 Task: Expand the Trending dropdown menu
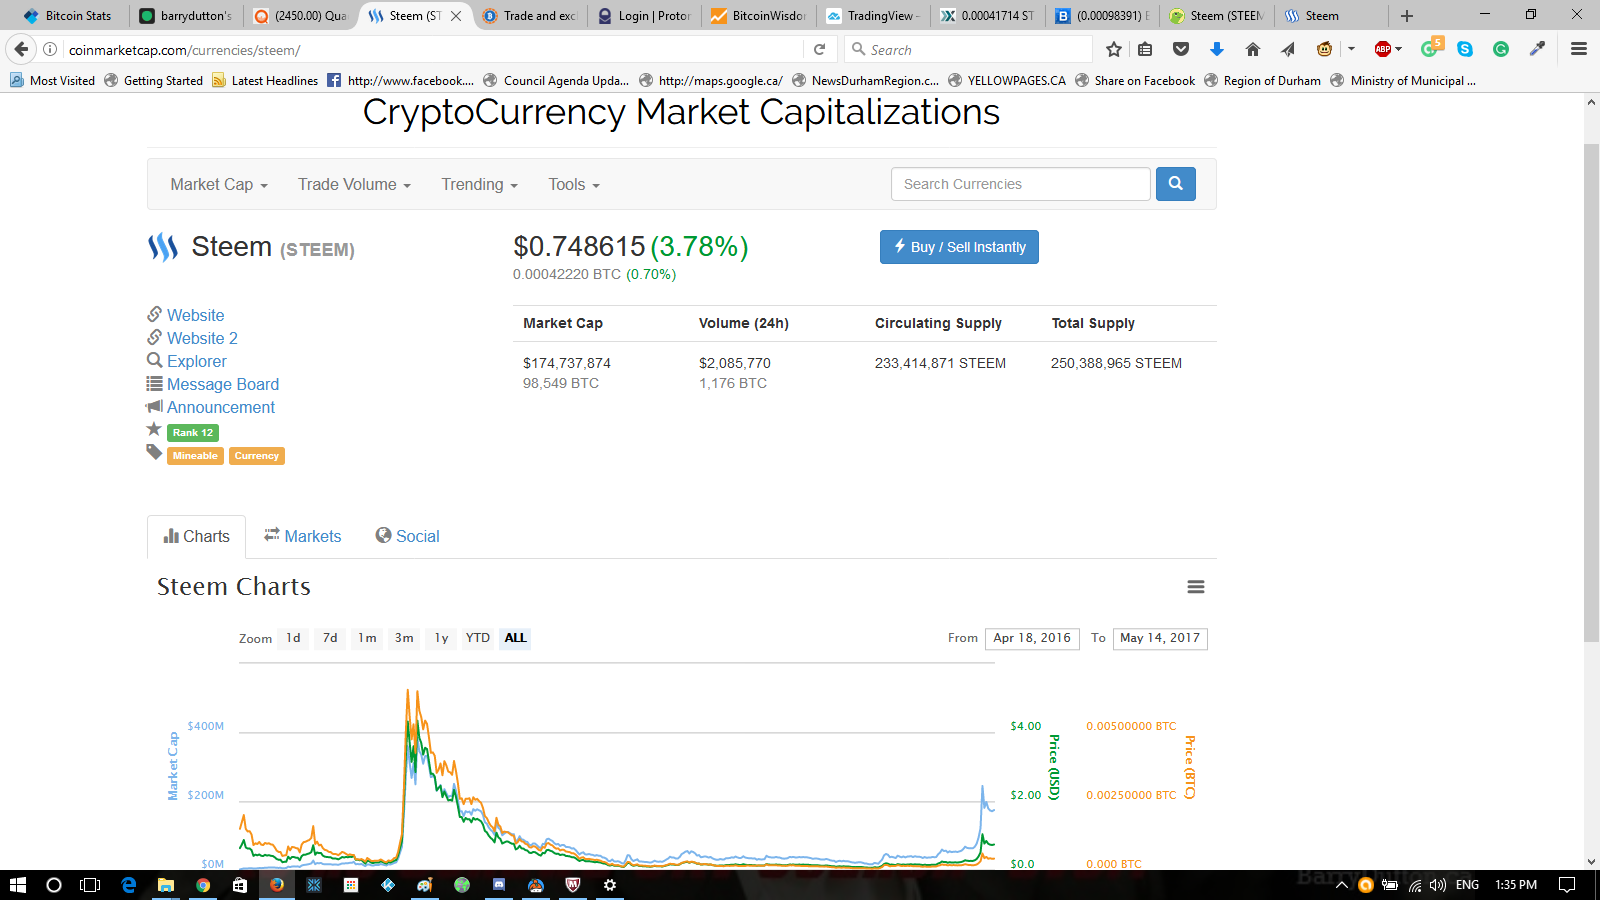click(480, 185)
